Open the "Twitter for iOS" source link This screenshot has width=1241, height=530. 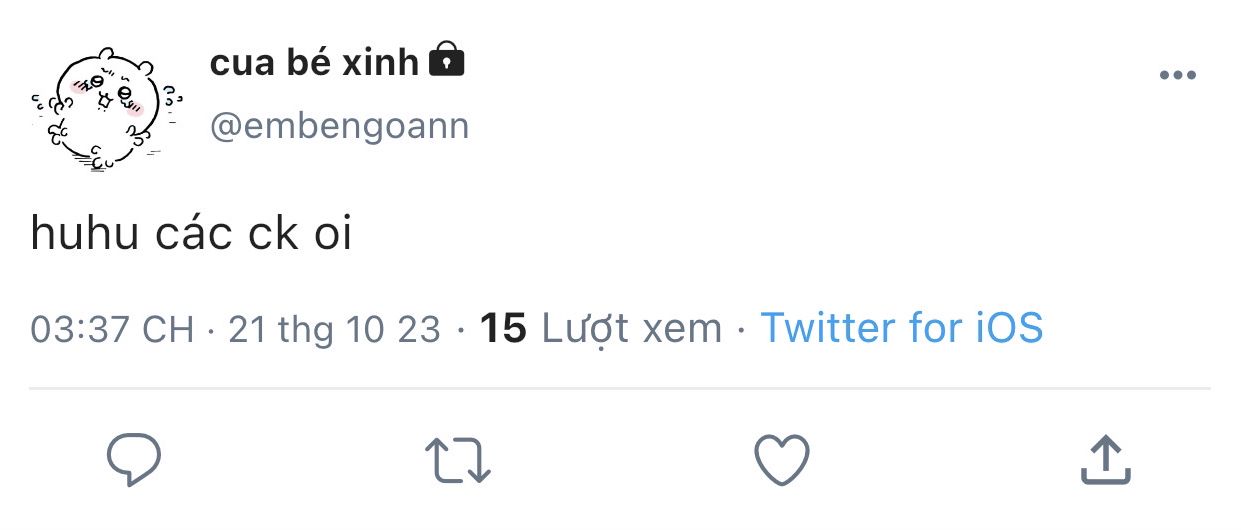point(902,328)
